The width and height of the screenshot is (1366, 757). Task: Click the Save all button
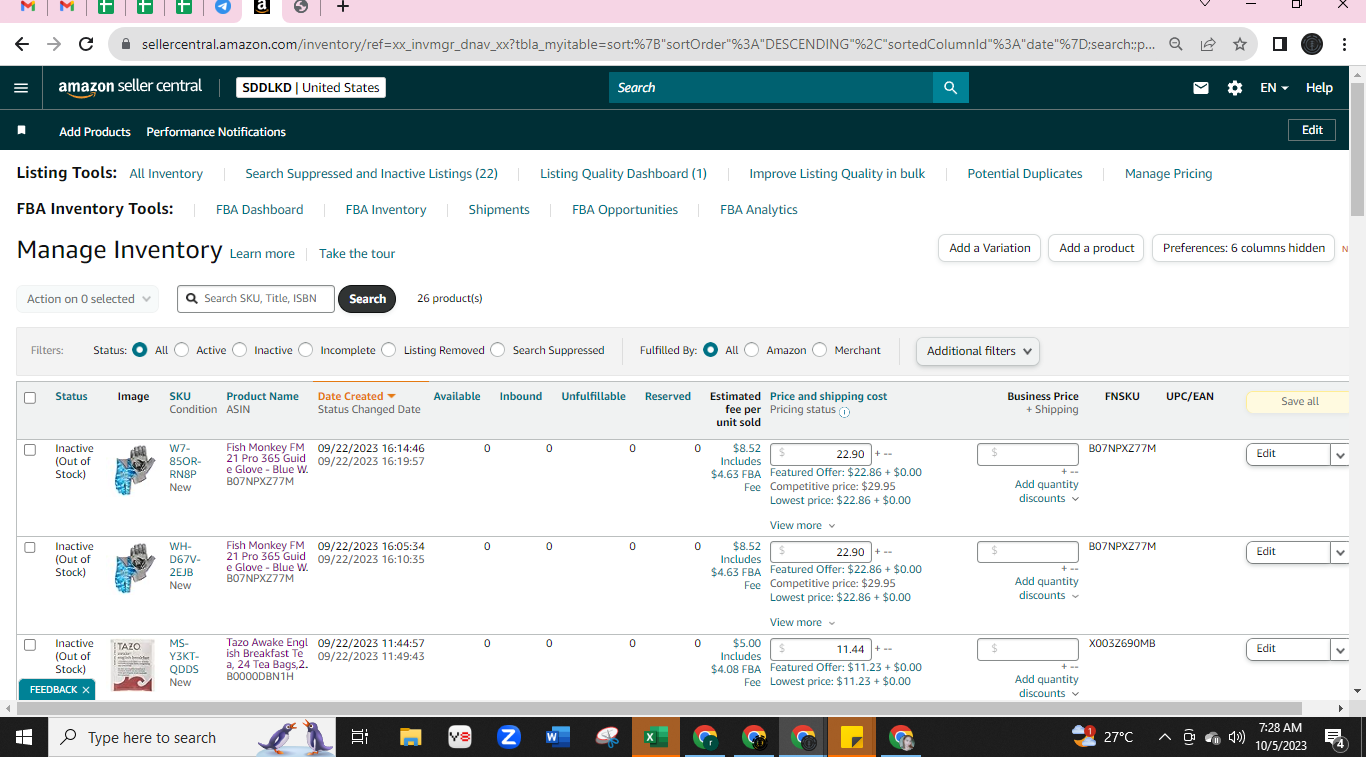pos(1300,402)
